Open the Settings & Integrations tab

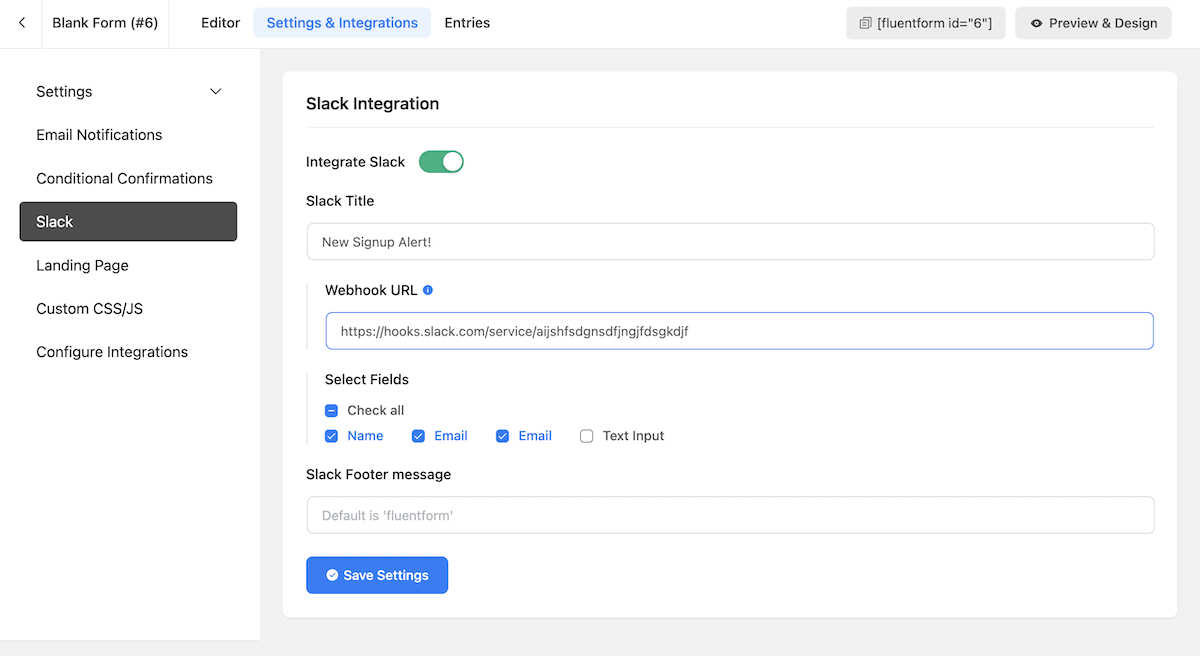click(x=342, y=23)
